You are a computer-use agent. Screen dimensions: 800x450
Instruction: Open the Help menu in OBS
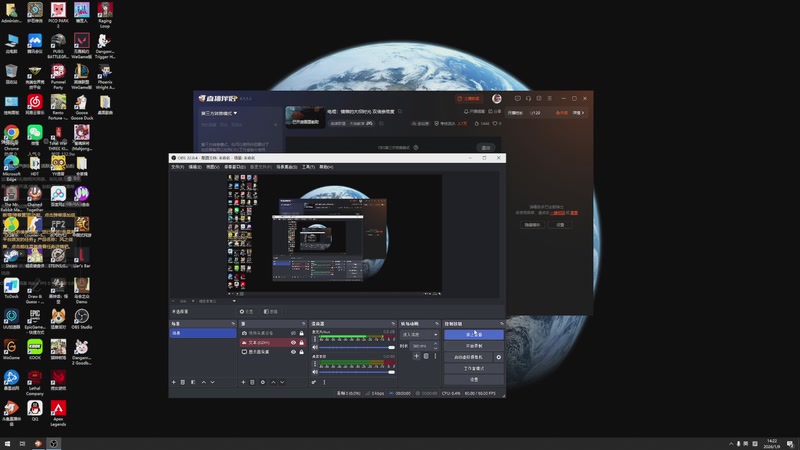(x=326, y=167)
